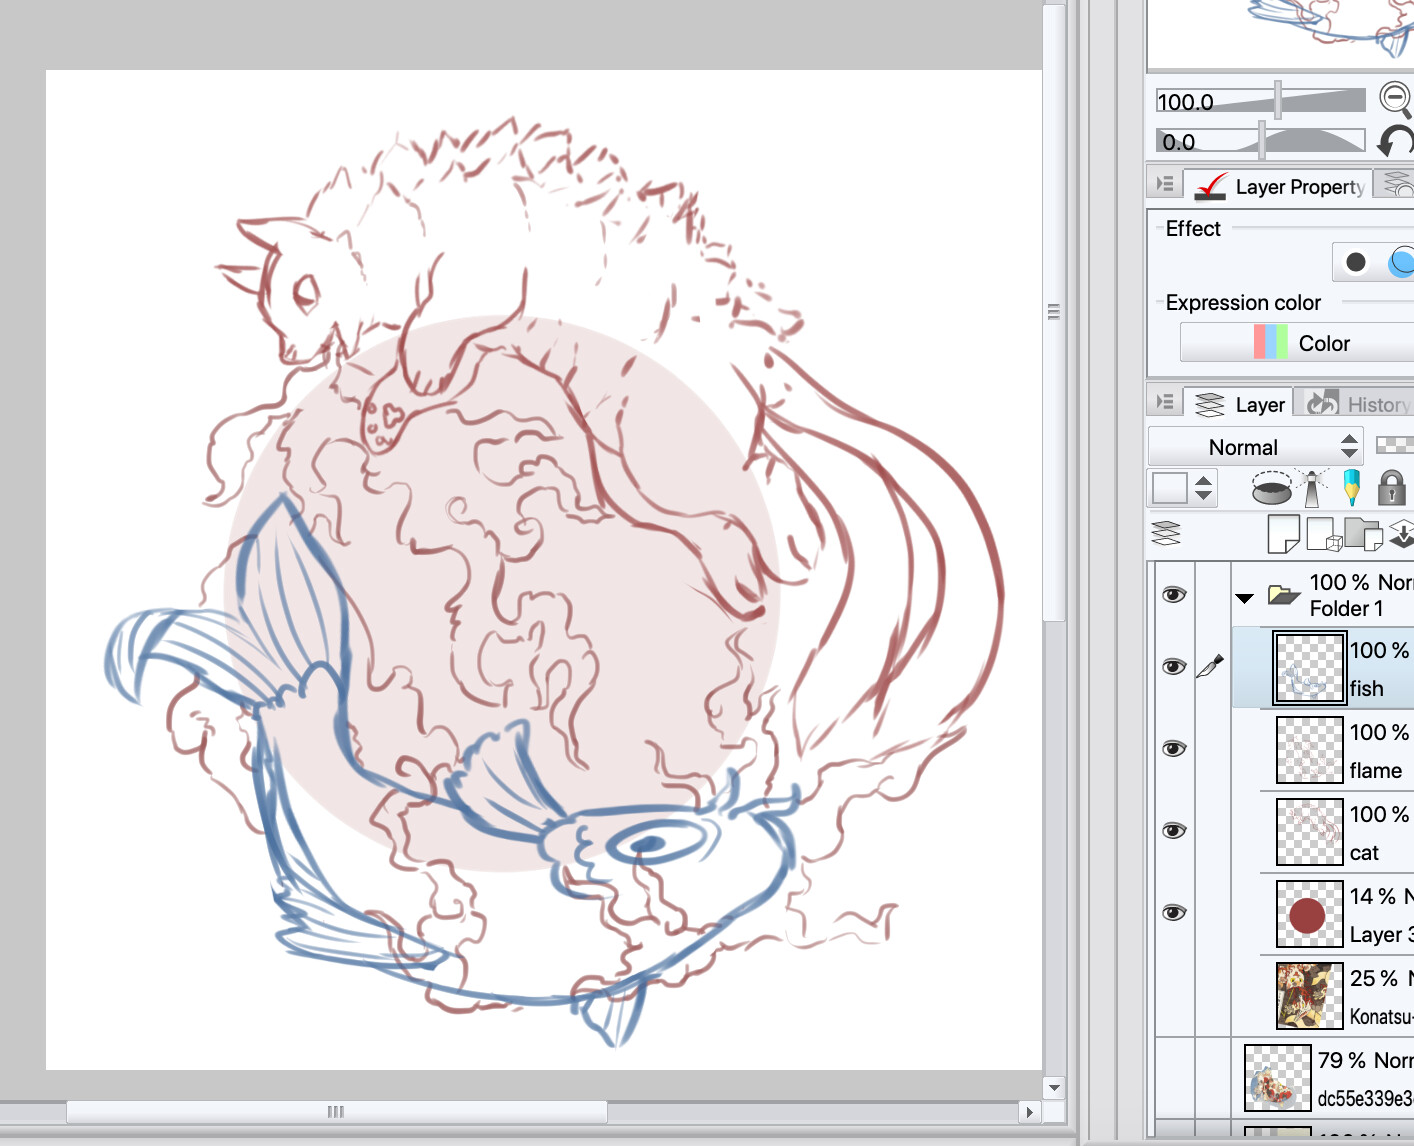Click the lock transparent pixels checkerboard icon
Screen dimensions: 1414x1146
pos(1394,445)
